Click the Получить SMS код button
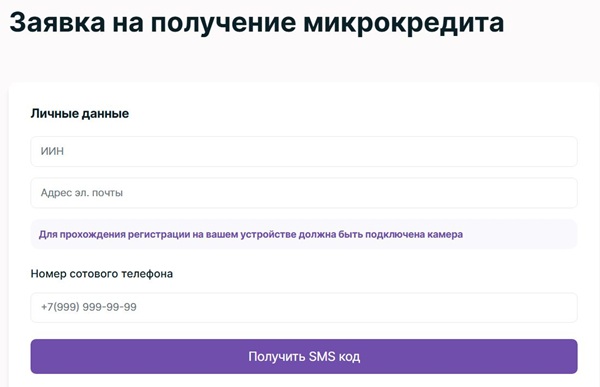The width and height of the screenshot is (600, 387). point(304,356)
